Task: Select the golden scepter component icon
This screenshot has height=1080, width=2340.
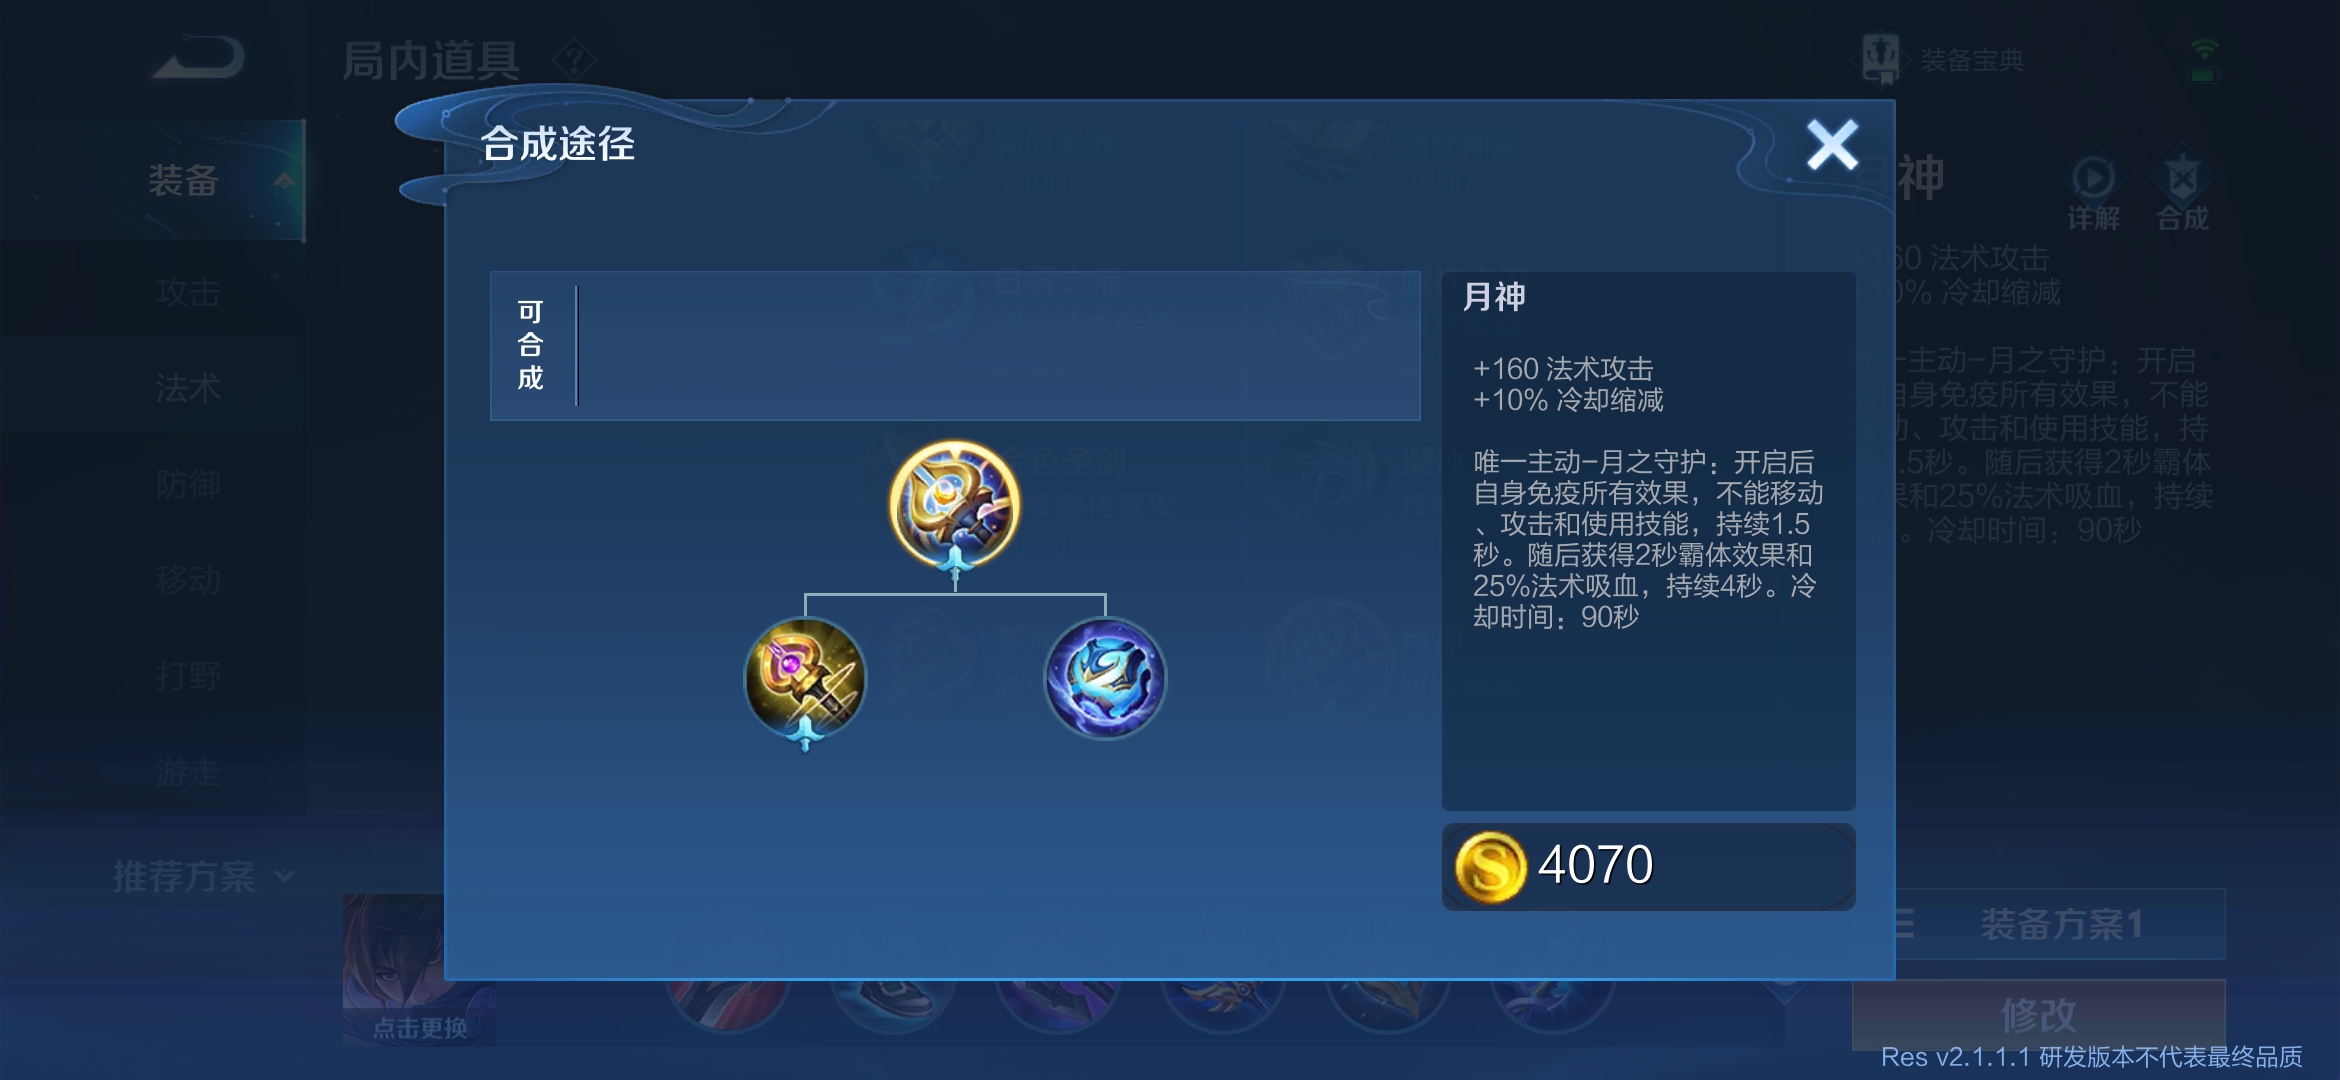Action: click(805, 679)
